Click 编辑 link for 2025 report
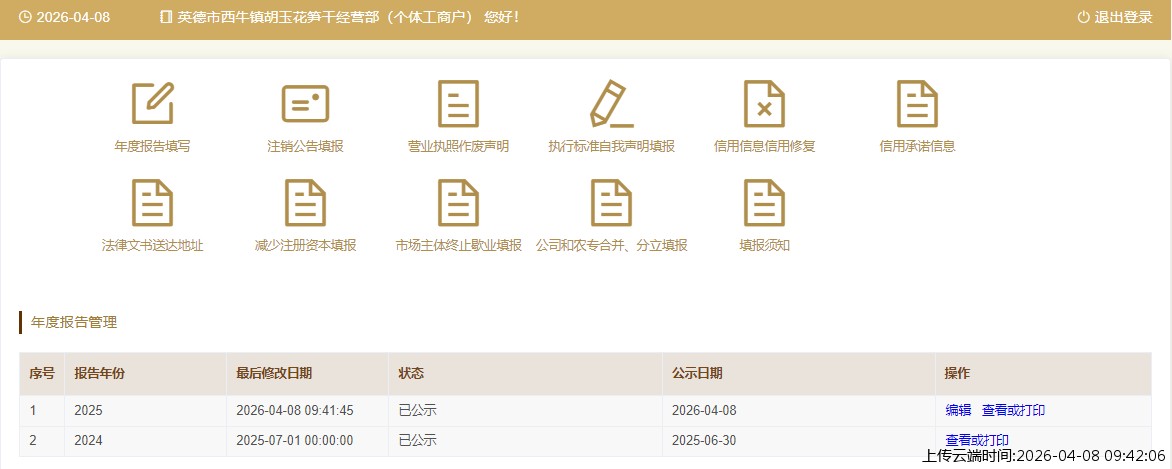 coord(958,410)
